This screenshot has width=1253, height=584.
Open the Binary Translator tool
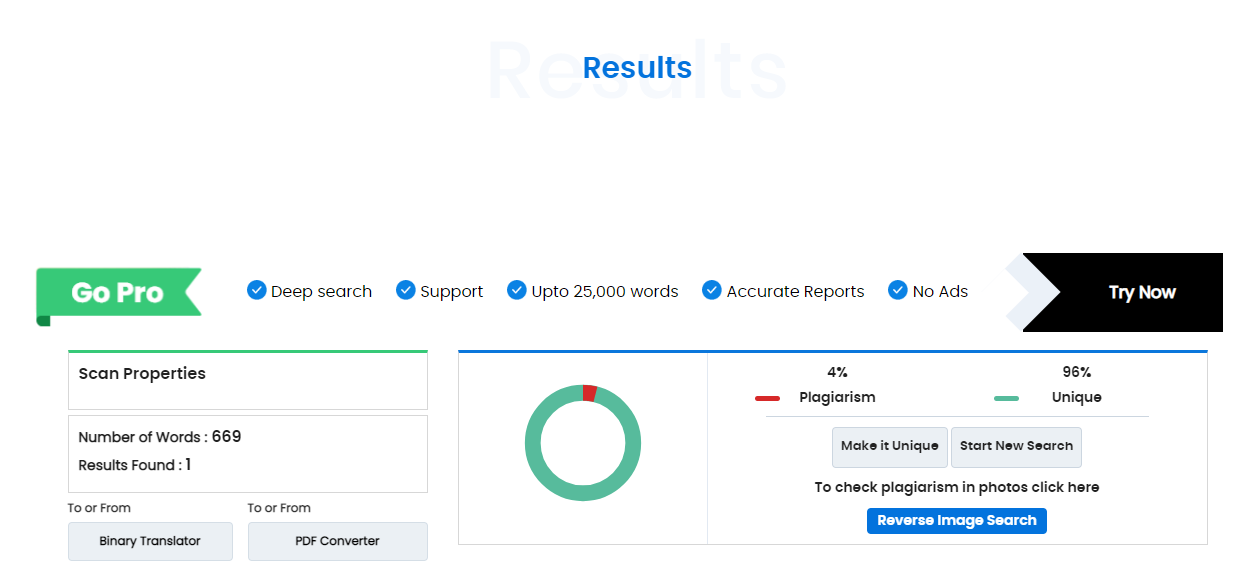(x=150, y=541)
